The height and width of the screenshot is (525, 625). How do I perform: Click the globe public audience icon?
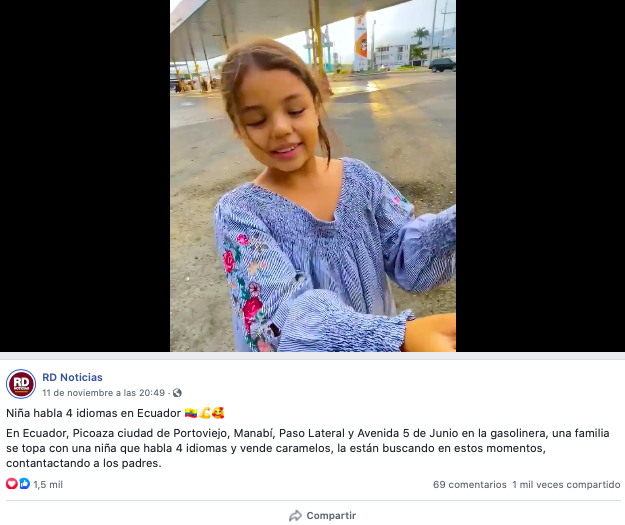click(177, 393)
